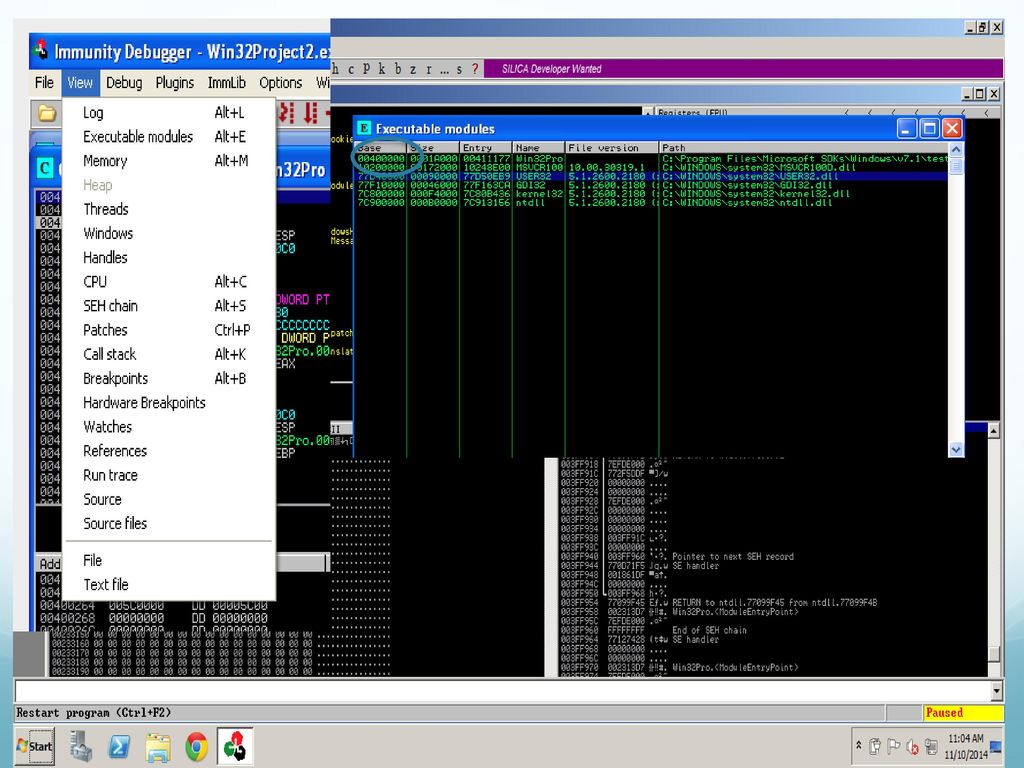The image size is (1024, 768).
Task: Select SEH chain in the View menu
Action: coord(168,306)
